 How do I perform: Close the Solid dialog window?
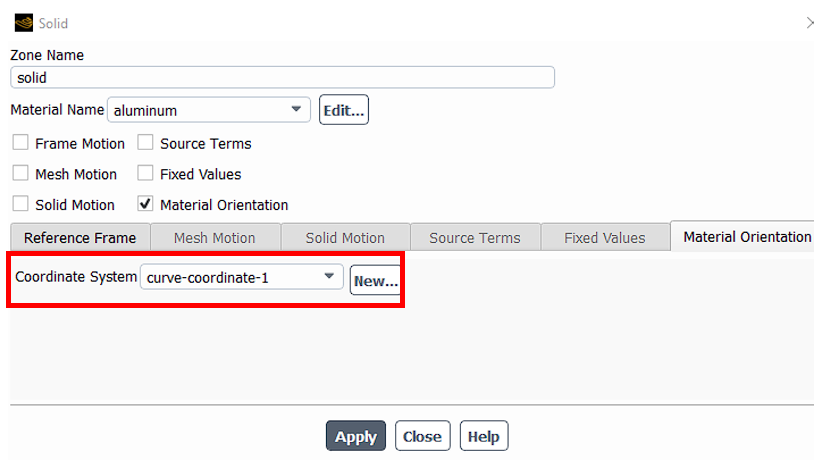[x=809, y=22]
